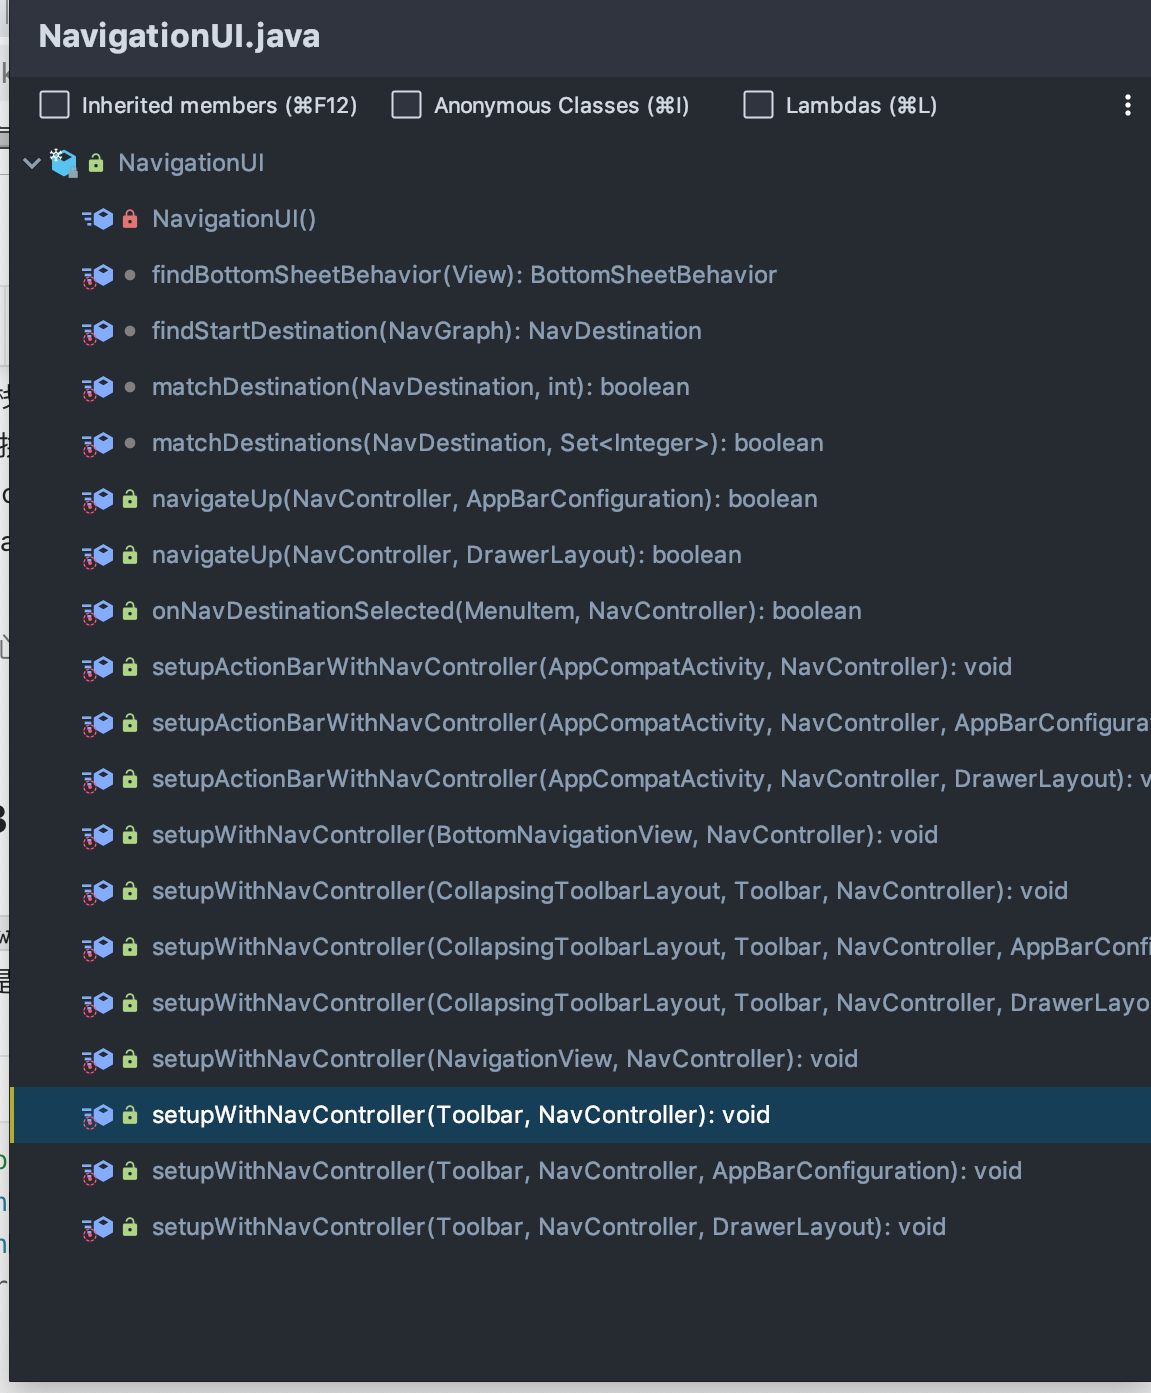Click public lock icon on setupWithNavController(NavigationView, NavController)

tap(130, 1059)
